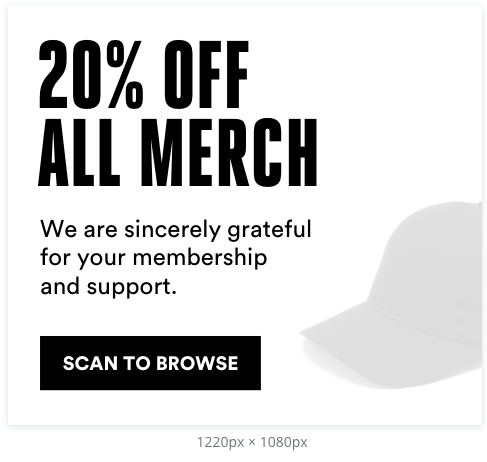Select the "We are sincerely grateful" text line
This screenshot has width=487, height=462.
coord(176,230)
